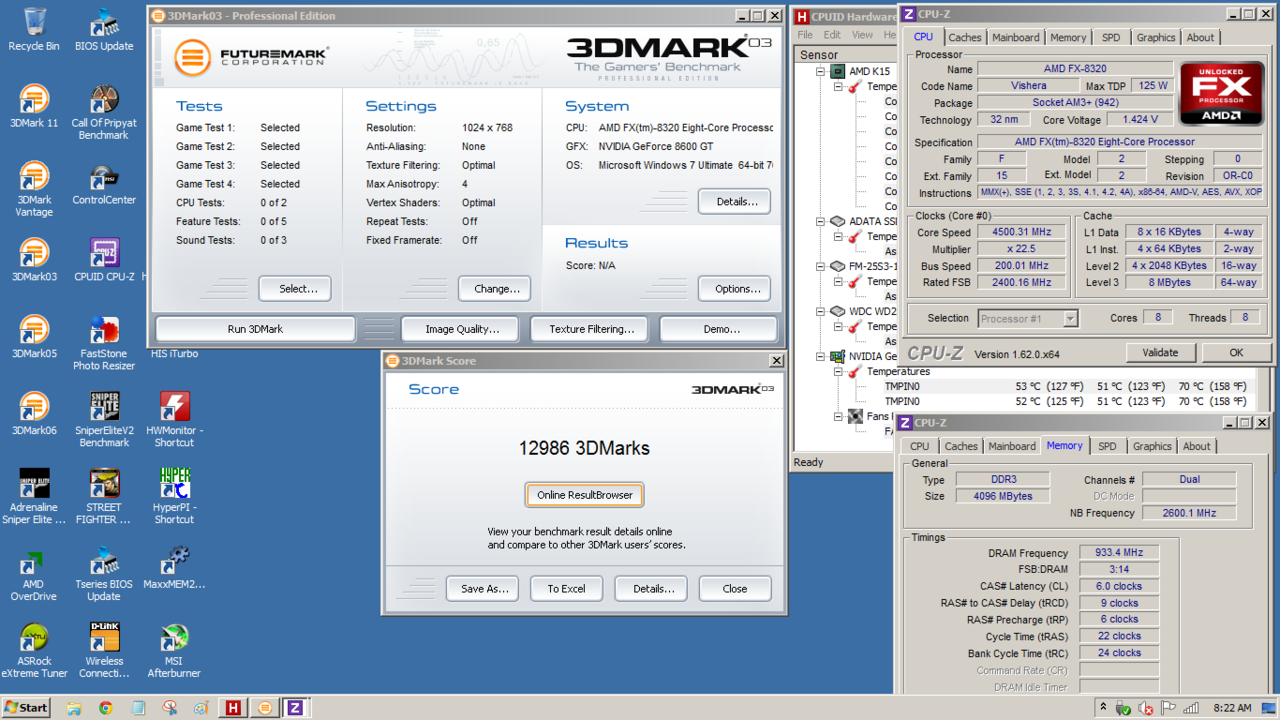Open the File menu in HWMonitor

(x=805, y=35)
